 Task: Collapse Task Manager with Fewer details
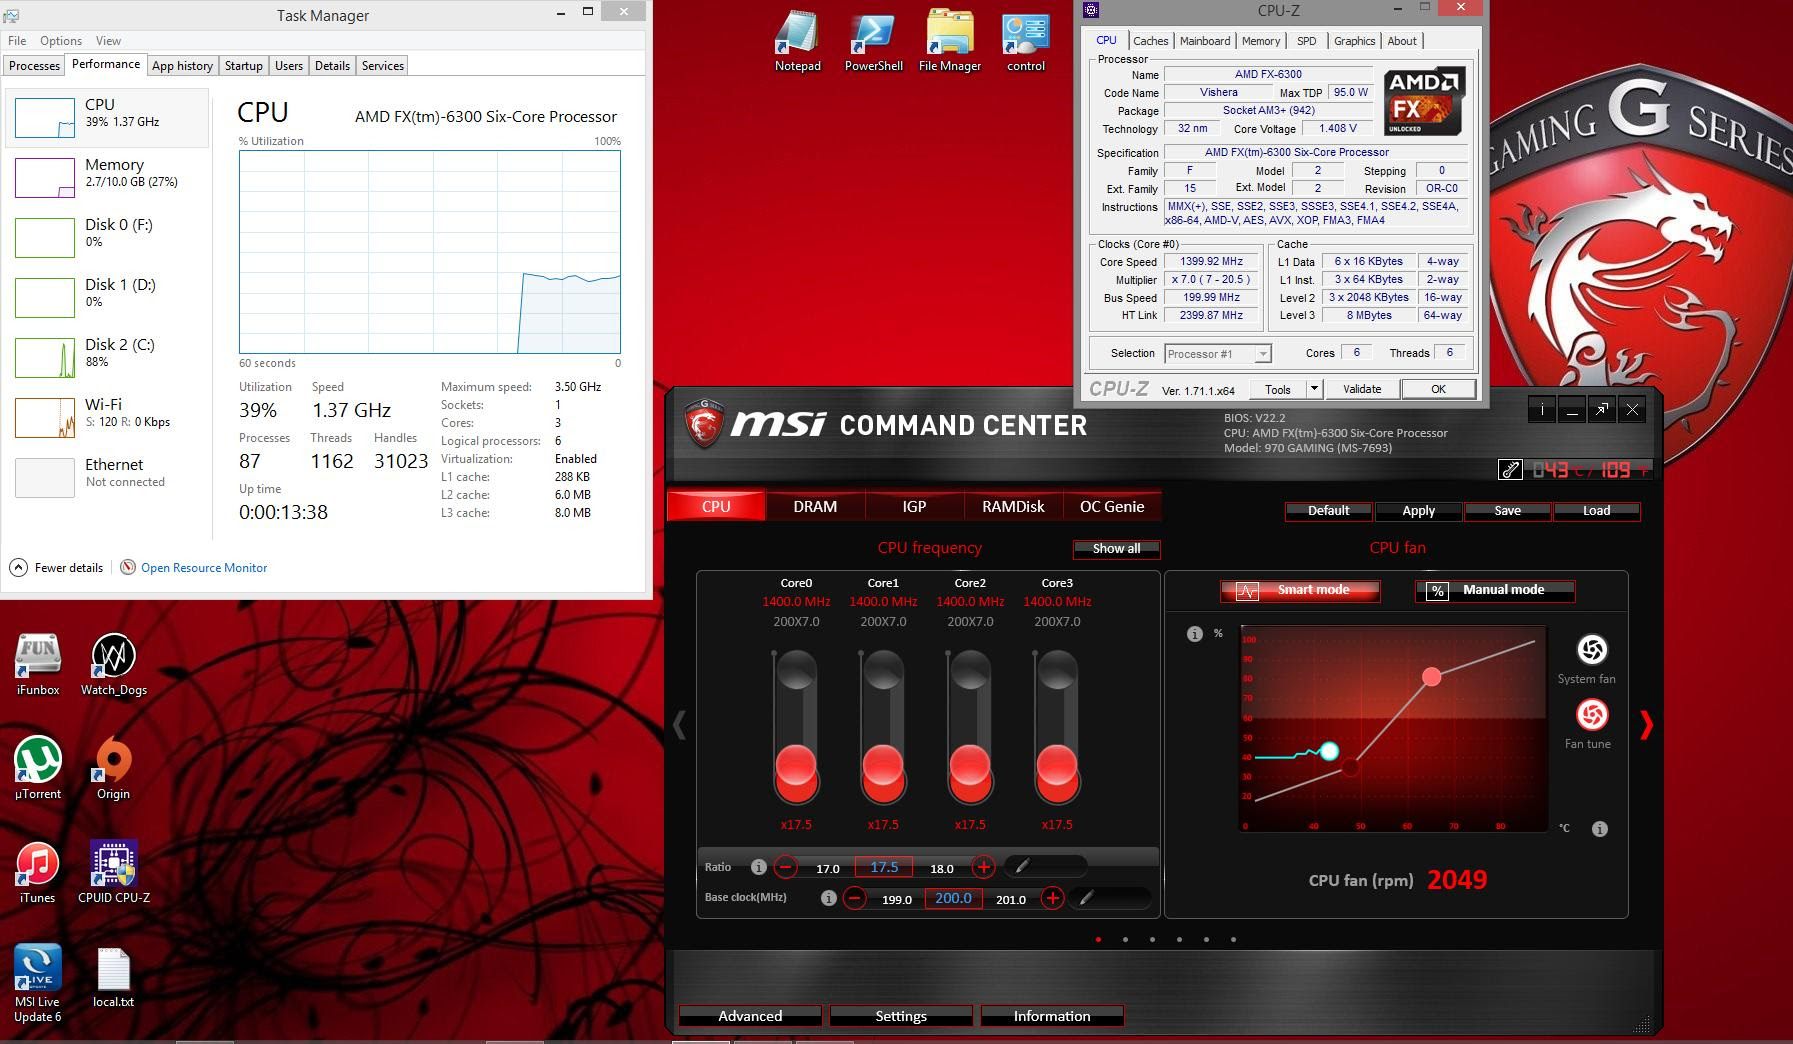point(57,568)
